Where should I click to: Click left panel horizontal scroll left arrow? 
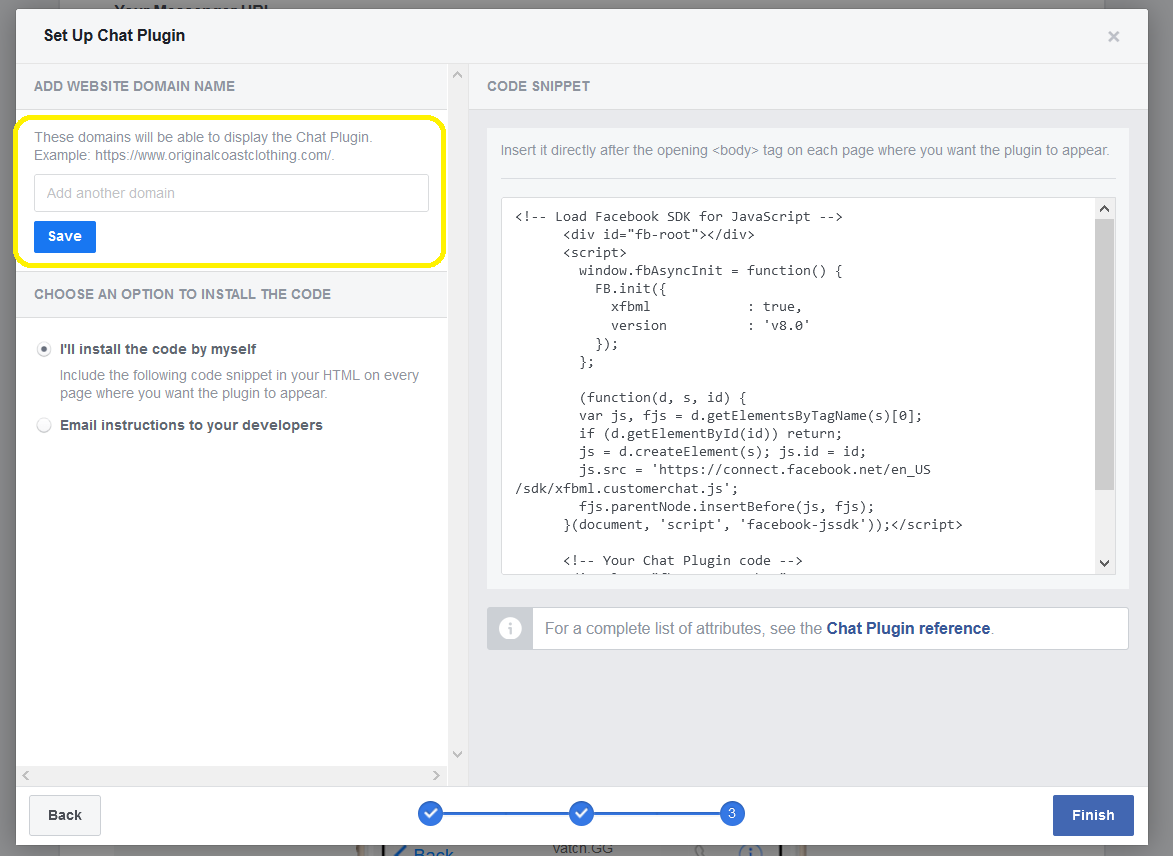pos(26,776)
